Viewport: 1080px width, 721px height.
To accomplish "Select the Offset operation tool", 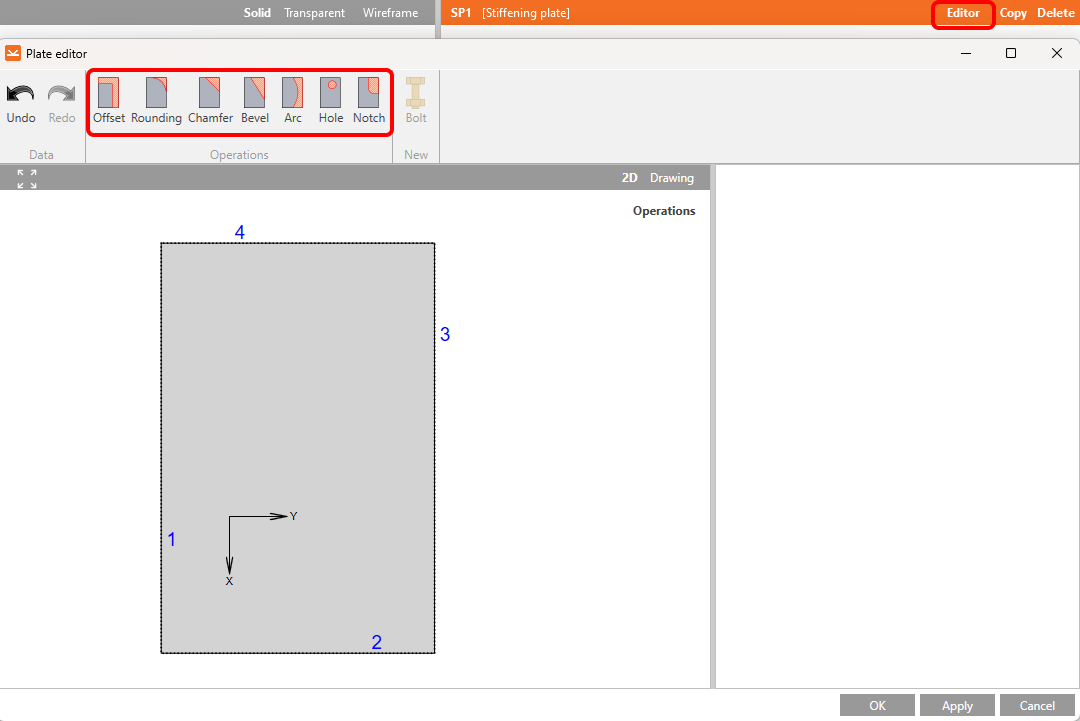I will tap(109, 99).
